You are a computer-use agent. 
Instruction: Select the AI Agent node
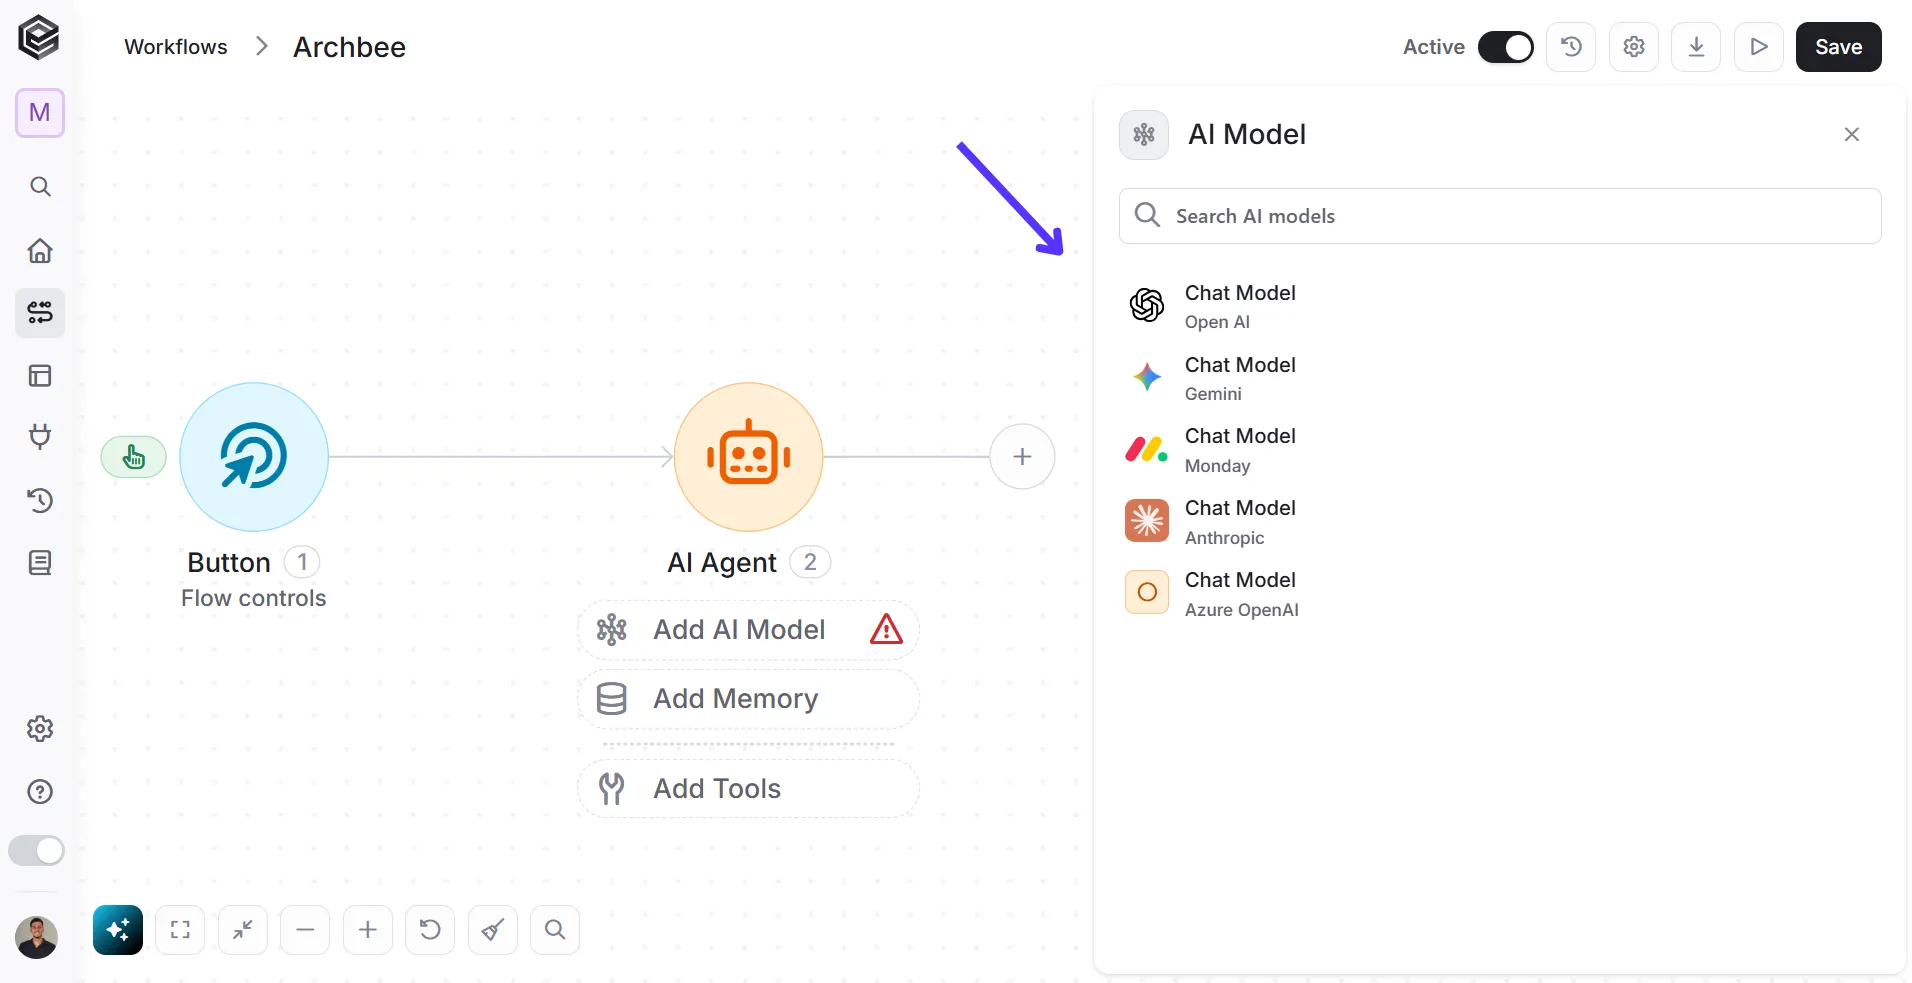749,457
